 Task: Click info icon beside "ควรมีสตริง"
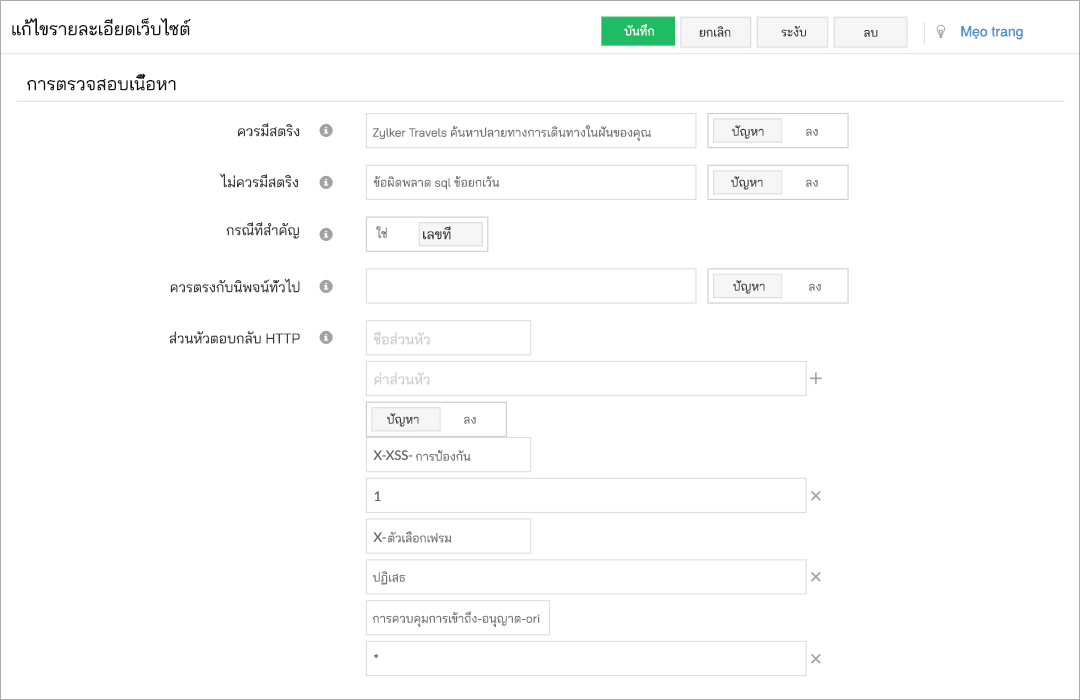click(x=325, y=130)
